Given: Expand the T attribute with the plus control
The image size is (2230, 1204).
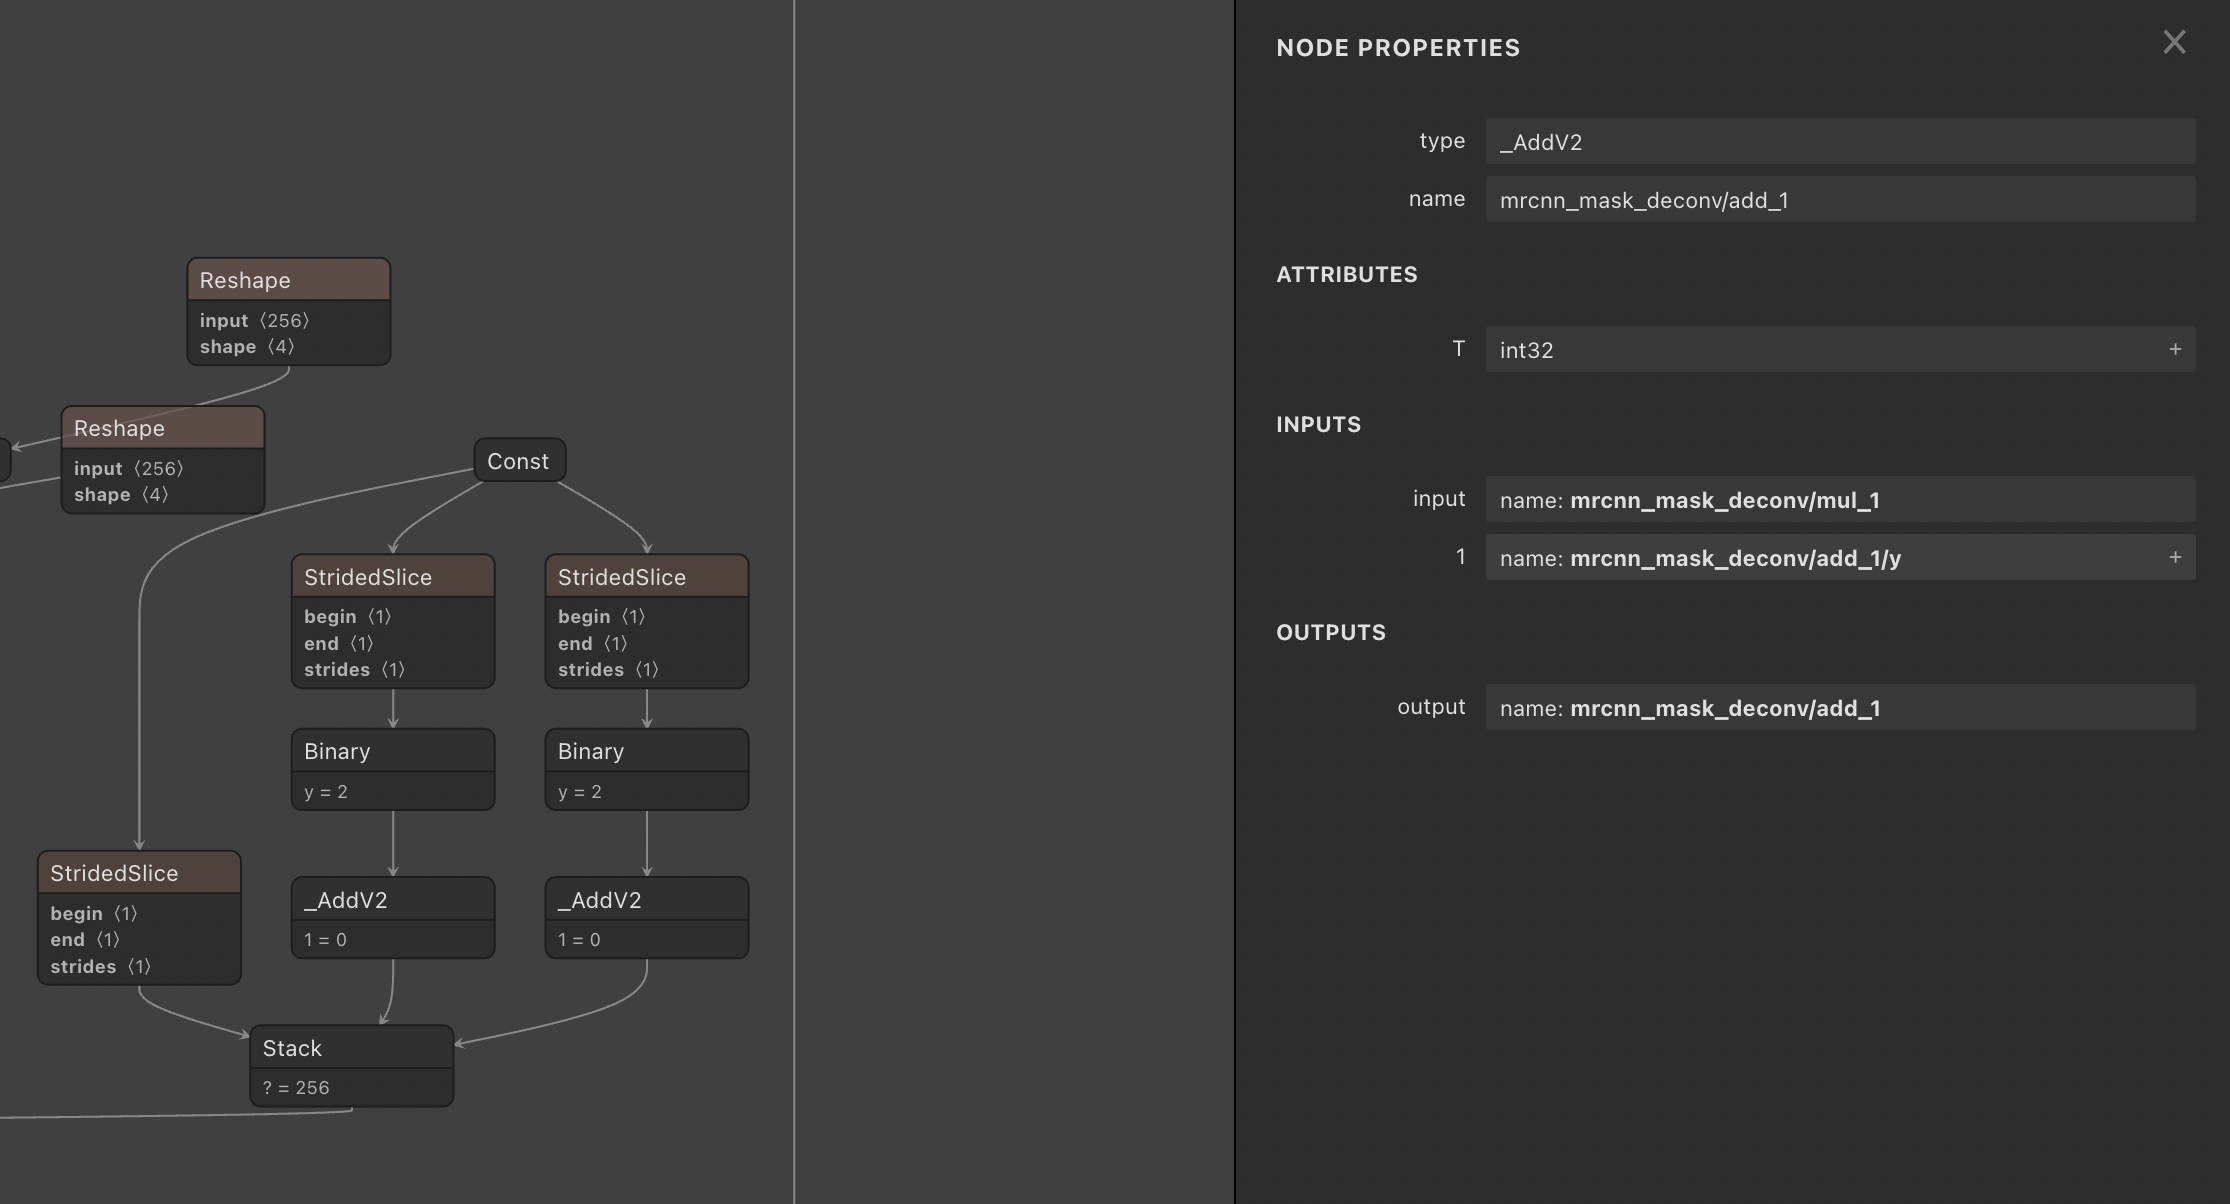Looking at the screenshot, I should (x=2176, y=348).
